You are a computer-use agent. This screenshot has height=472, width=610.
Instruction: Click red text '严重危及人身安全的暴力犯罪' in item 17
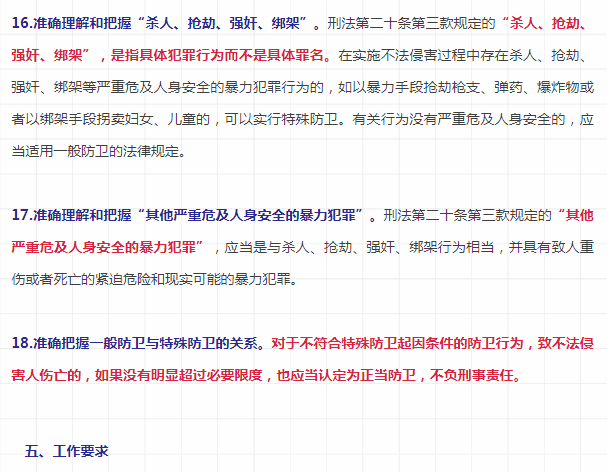click(103, 247)
